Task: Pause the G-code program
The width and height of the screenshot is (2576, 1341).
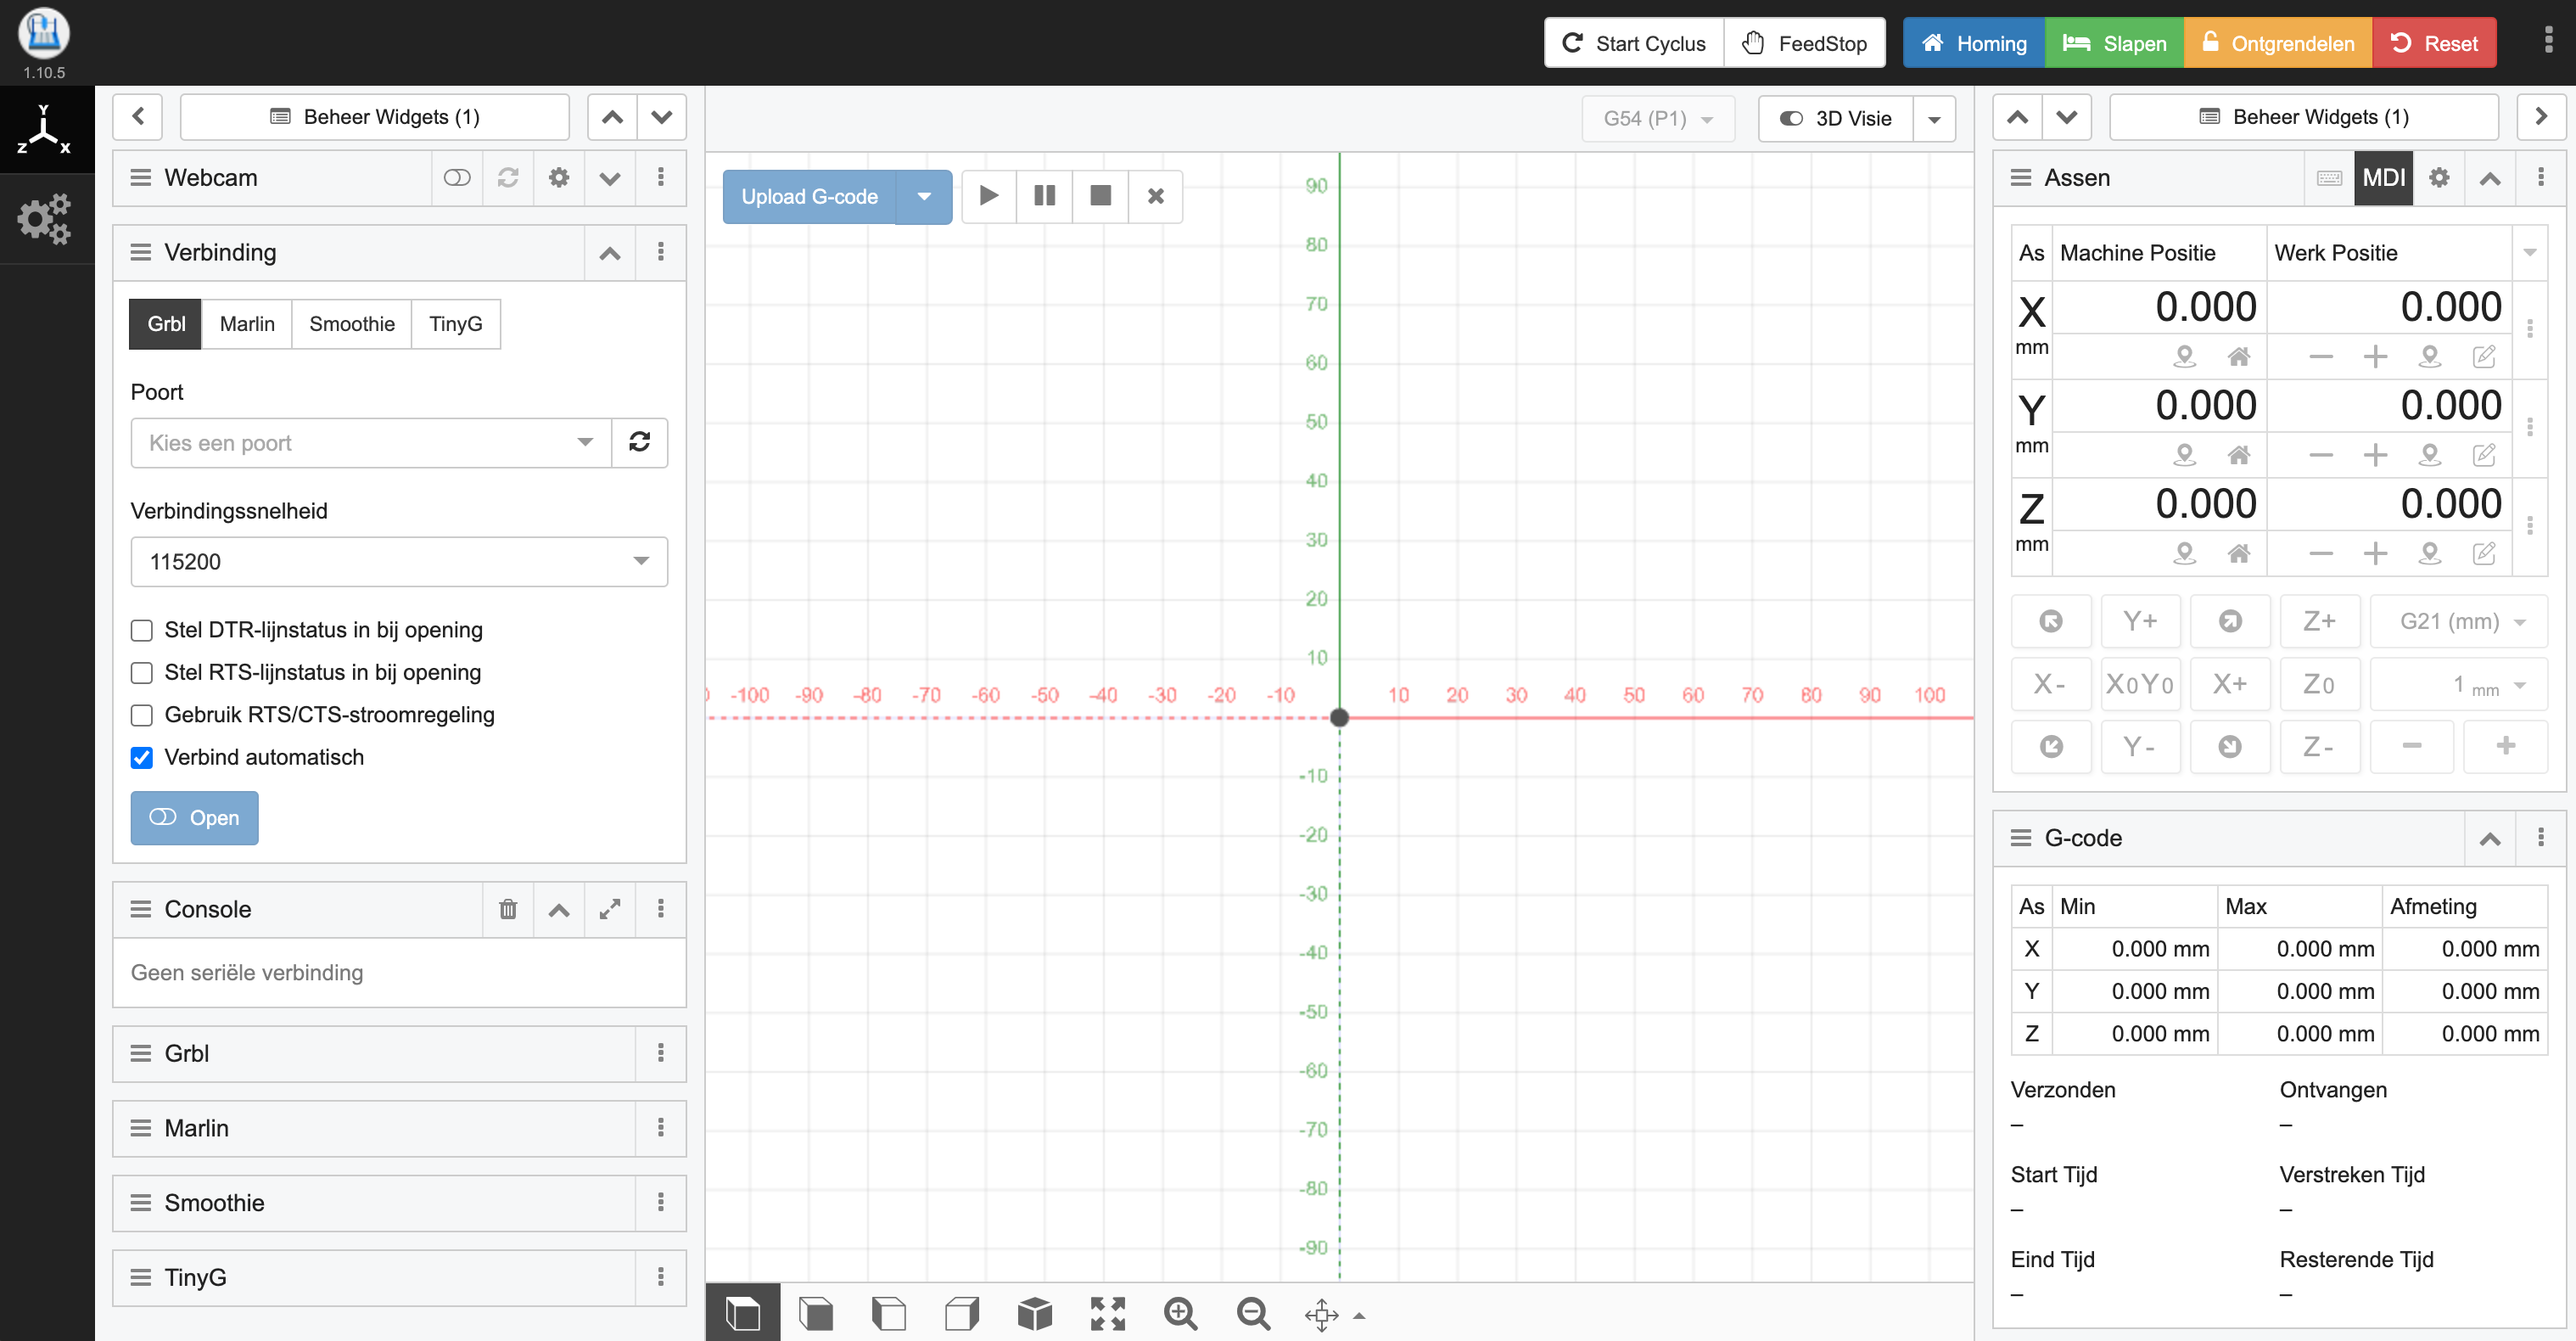Action: point(1045,196)
